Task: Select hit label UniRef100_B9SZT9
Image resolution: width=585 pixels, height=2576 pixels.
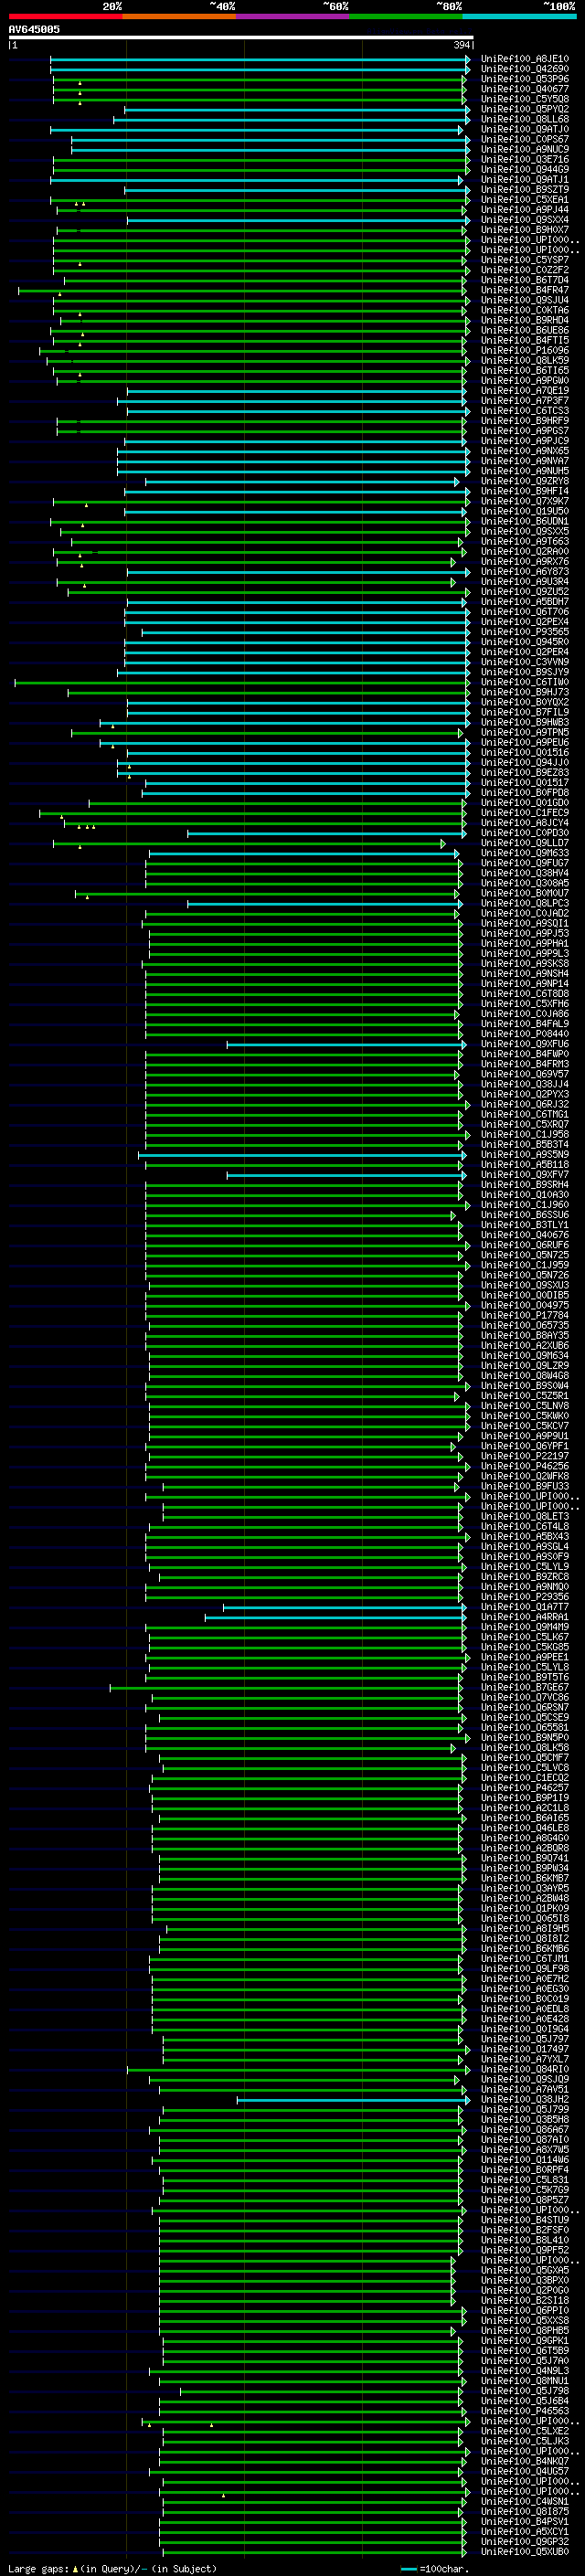Action: [x=525, y=190]
